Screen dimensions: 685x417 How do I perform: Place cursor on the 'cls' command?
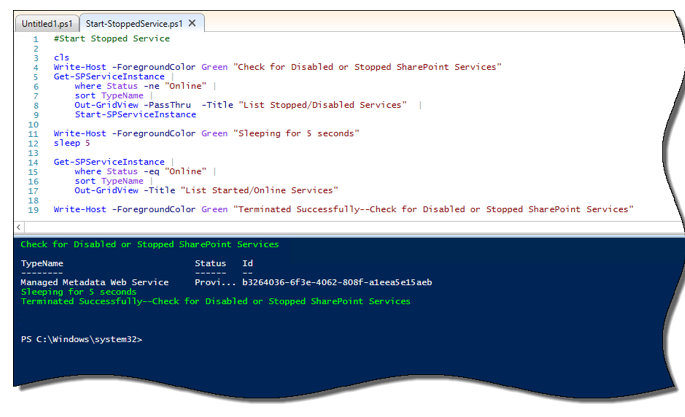pos(62,57)
